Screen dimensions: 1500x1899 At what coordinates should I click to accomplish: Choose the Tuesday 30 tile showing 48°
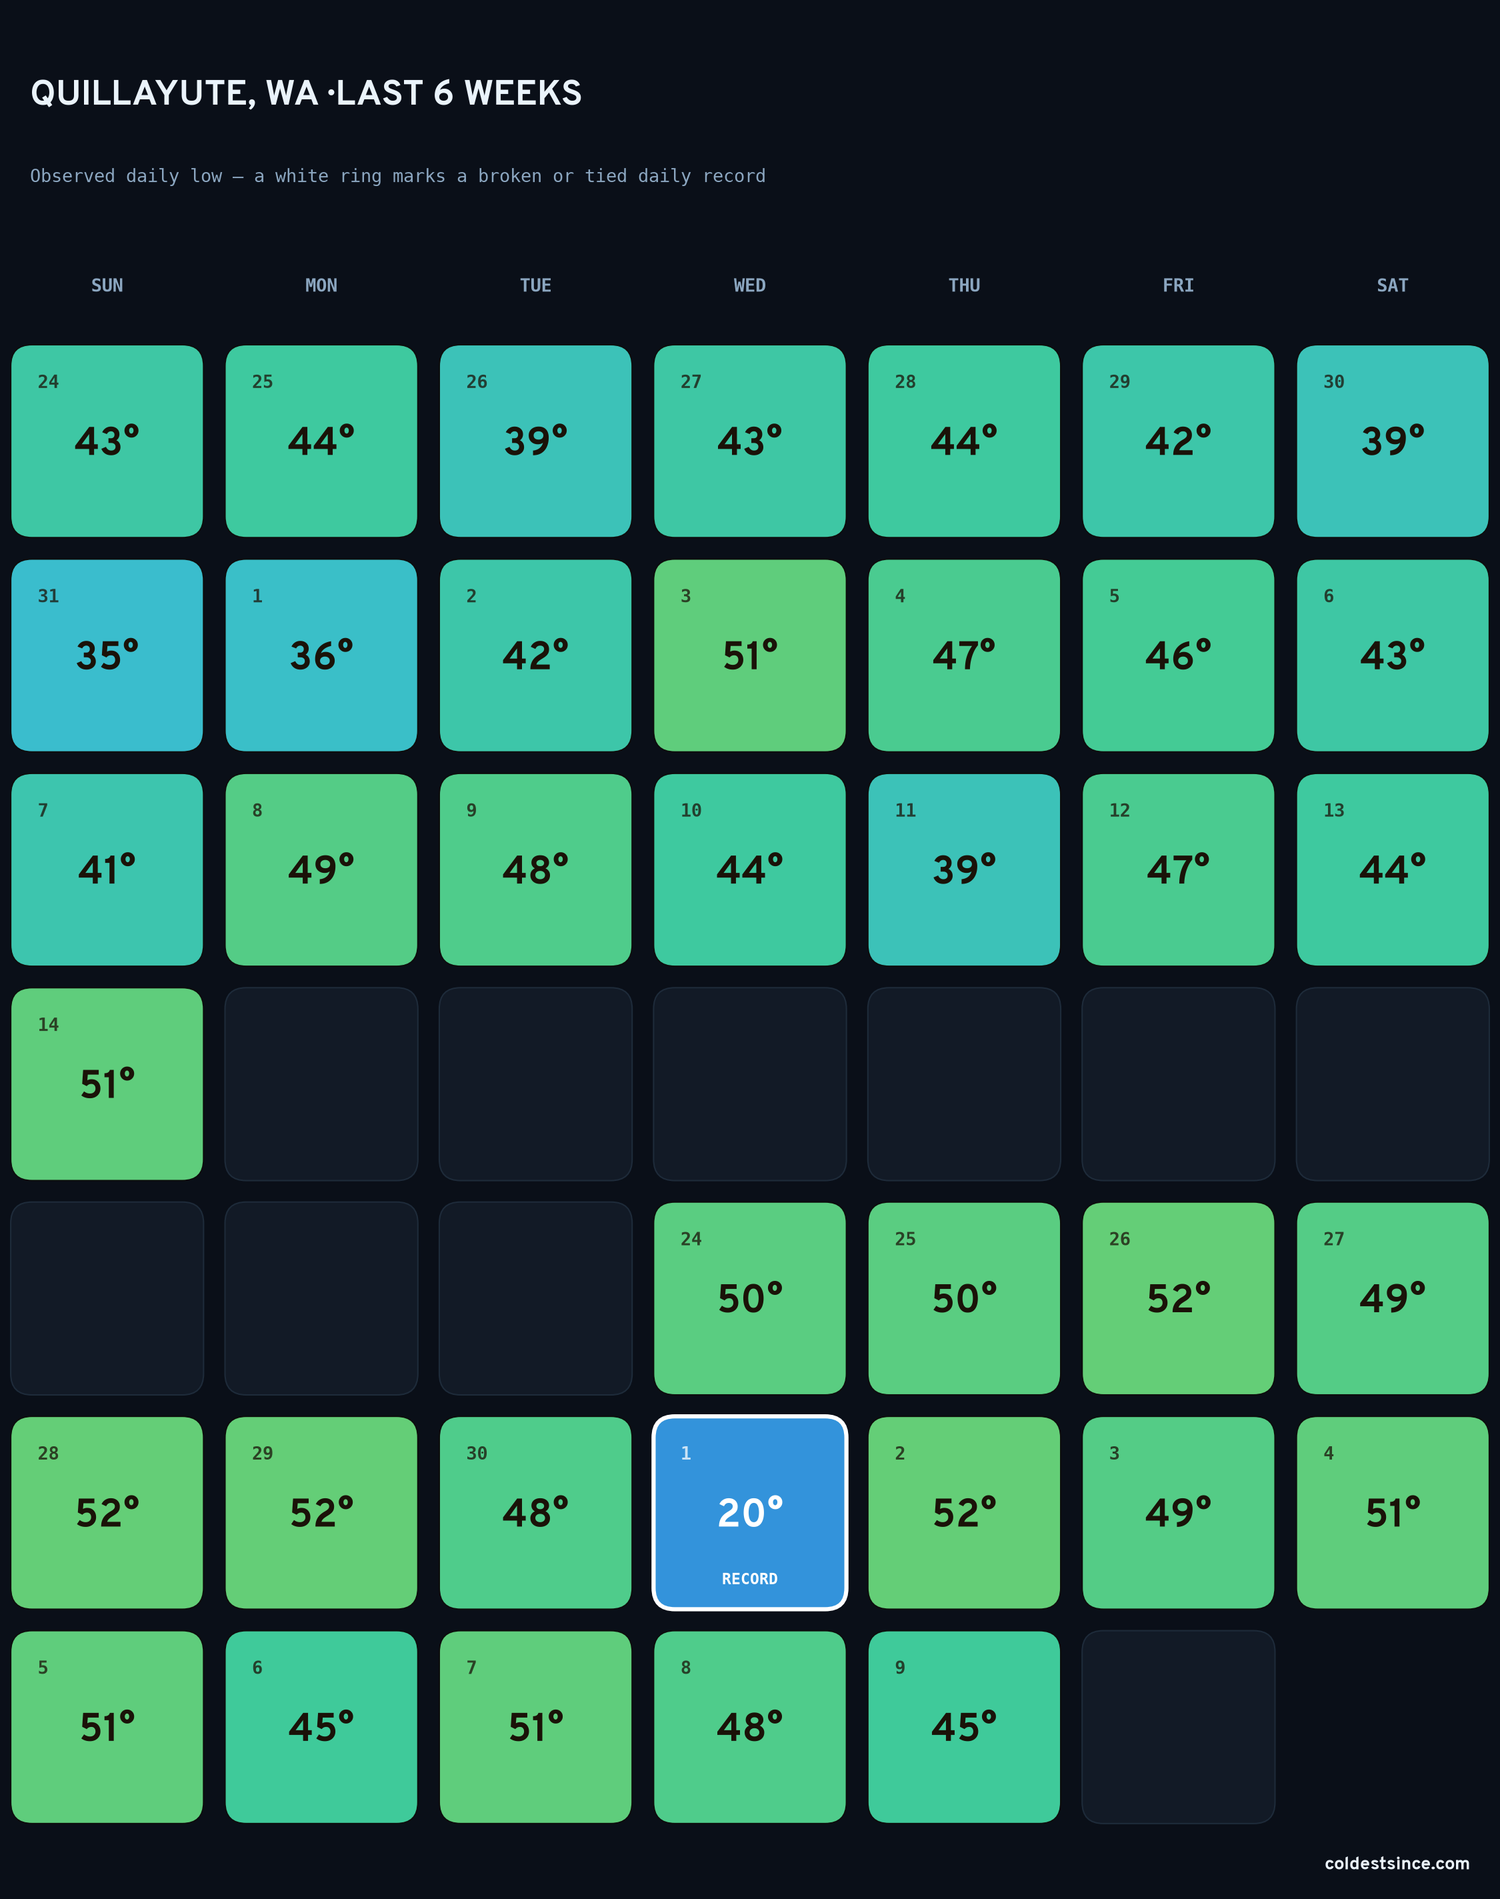(535, 1512)
